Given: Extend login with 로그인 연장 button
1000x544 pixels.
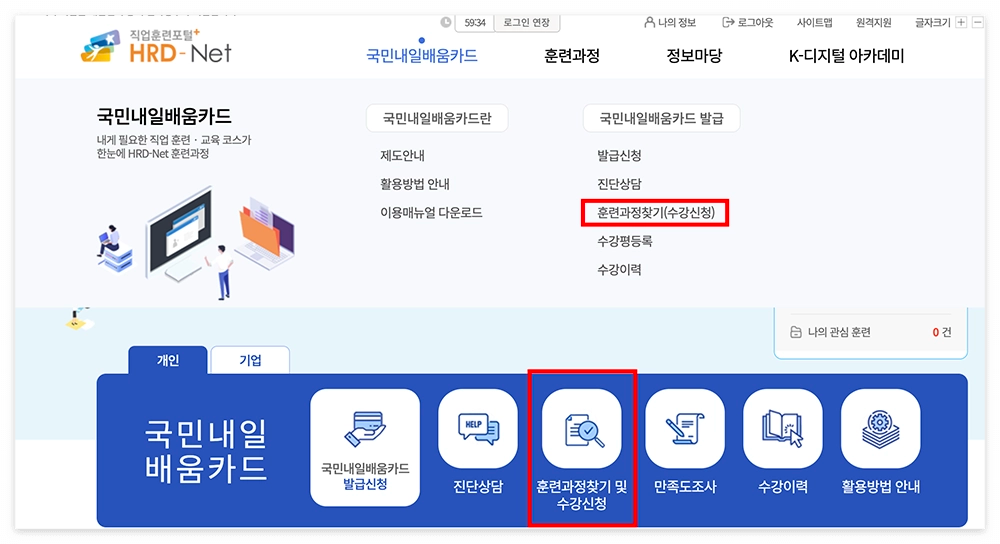Looking at the screenshot, I should point(527,22).
